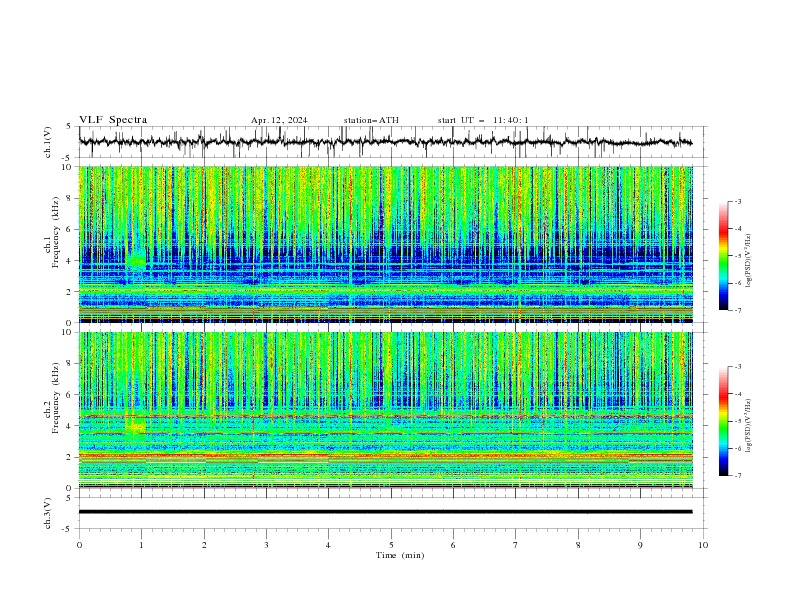The image size is (792, 612).
Task: Click the ch.1 voltage waveform trace
Action: point(385,142)
